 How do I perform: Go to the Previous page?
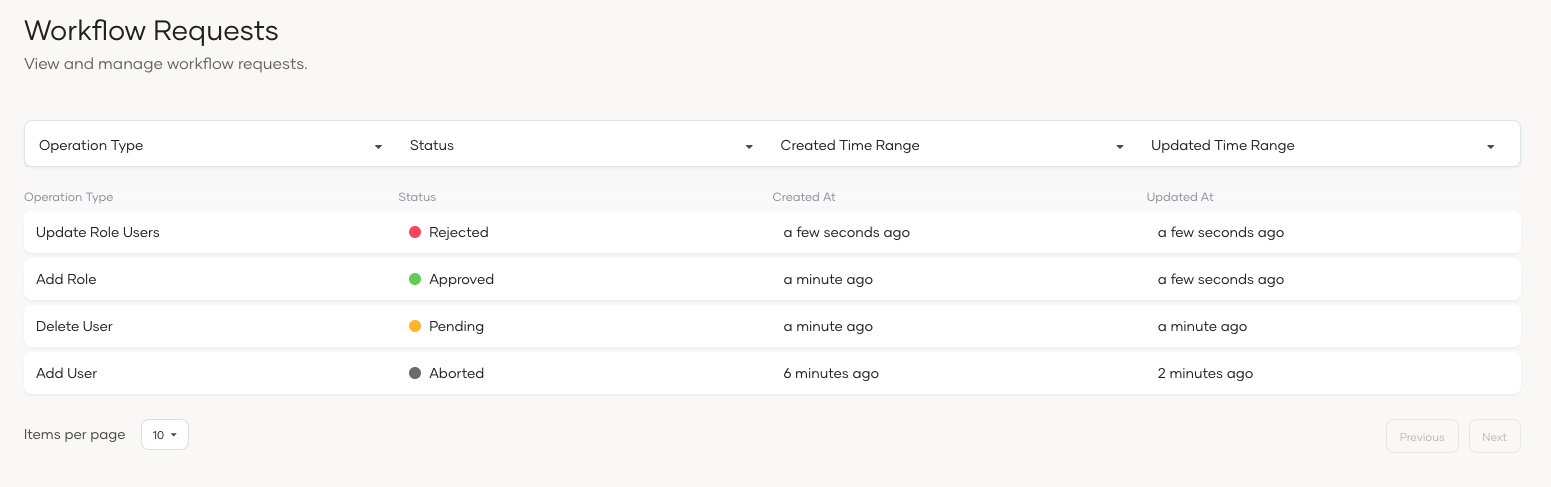point(1421,437)
